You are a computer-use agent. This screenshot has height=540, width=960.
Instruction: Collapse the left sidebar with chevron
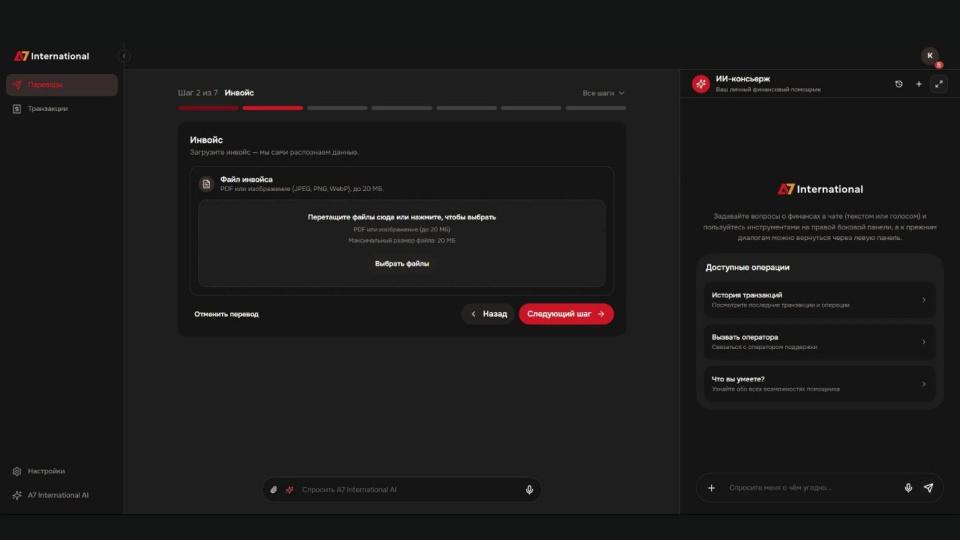[124, 56]
